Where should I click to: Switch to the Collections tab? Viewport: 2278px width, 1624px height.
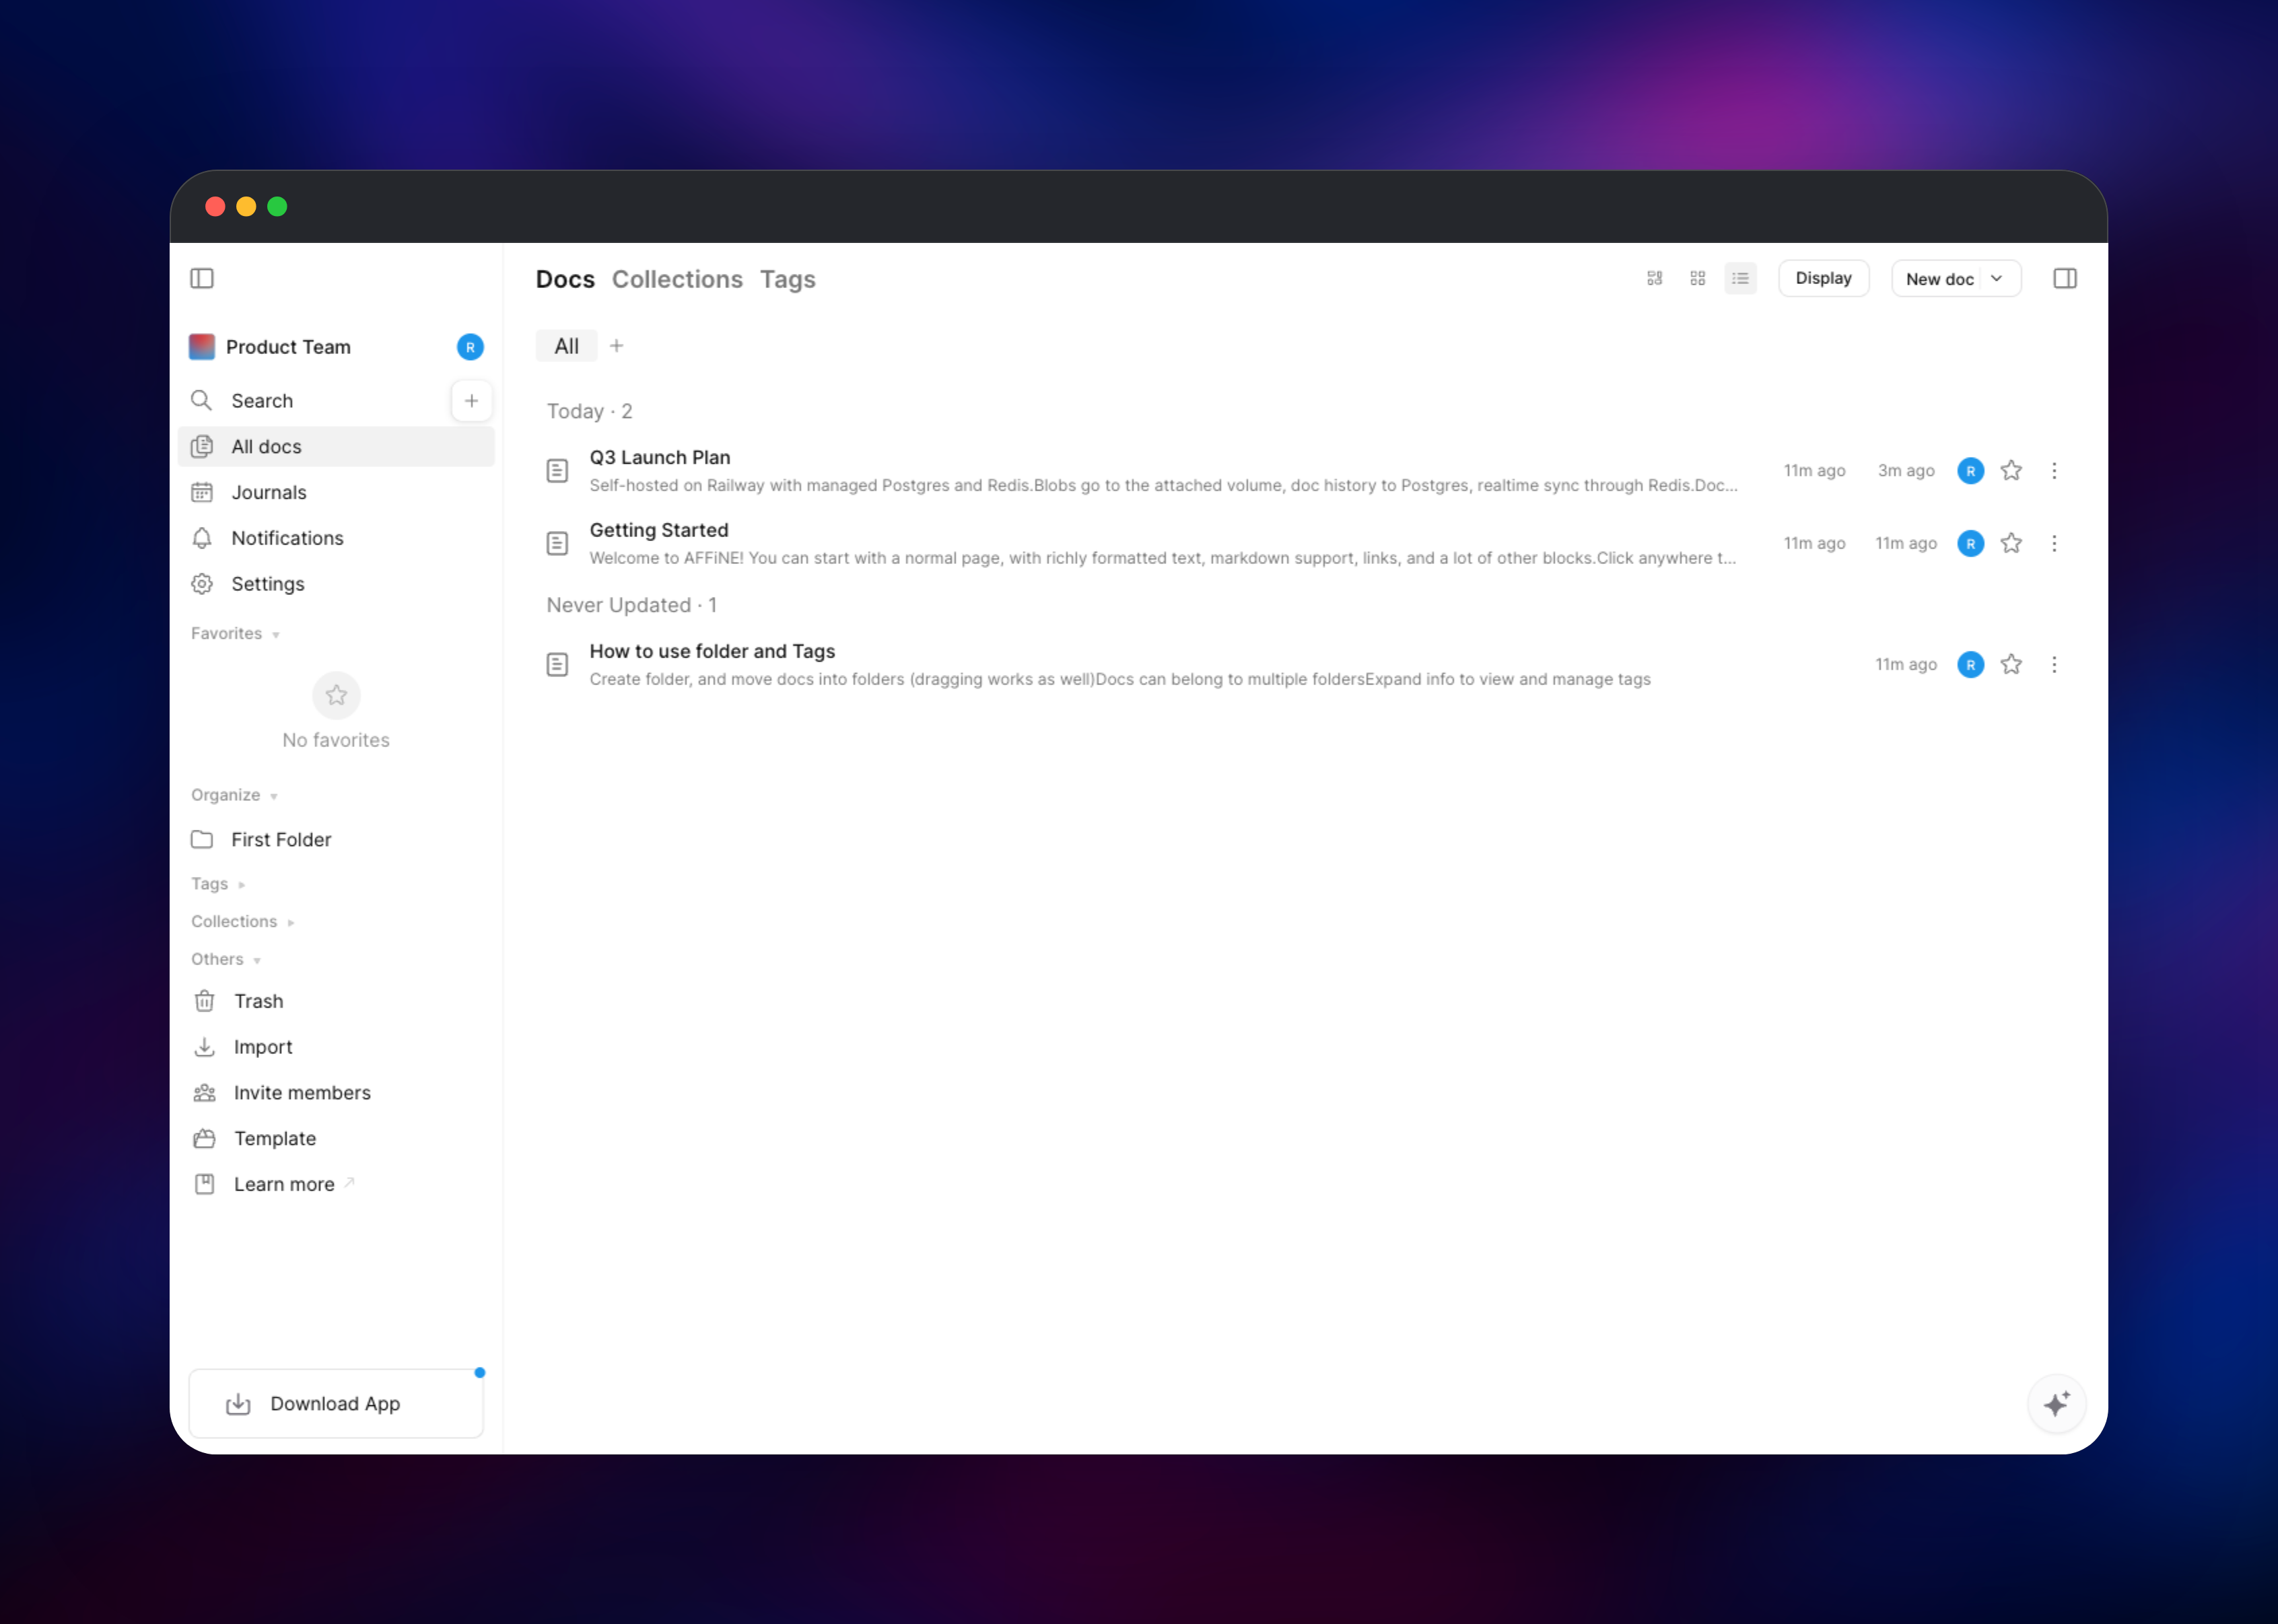677,279
